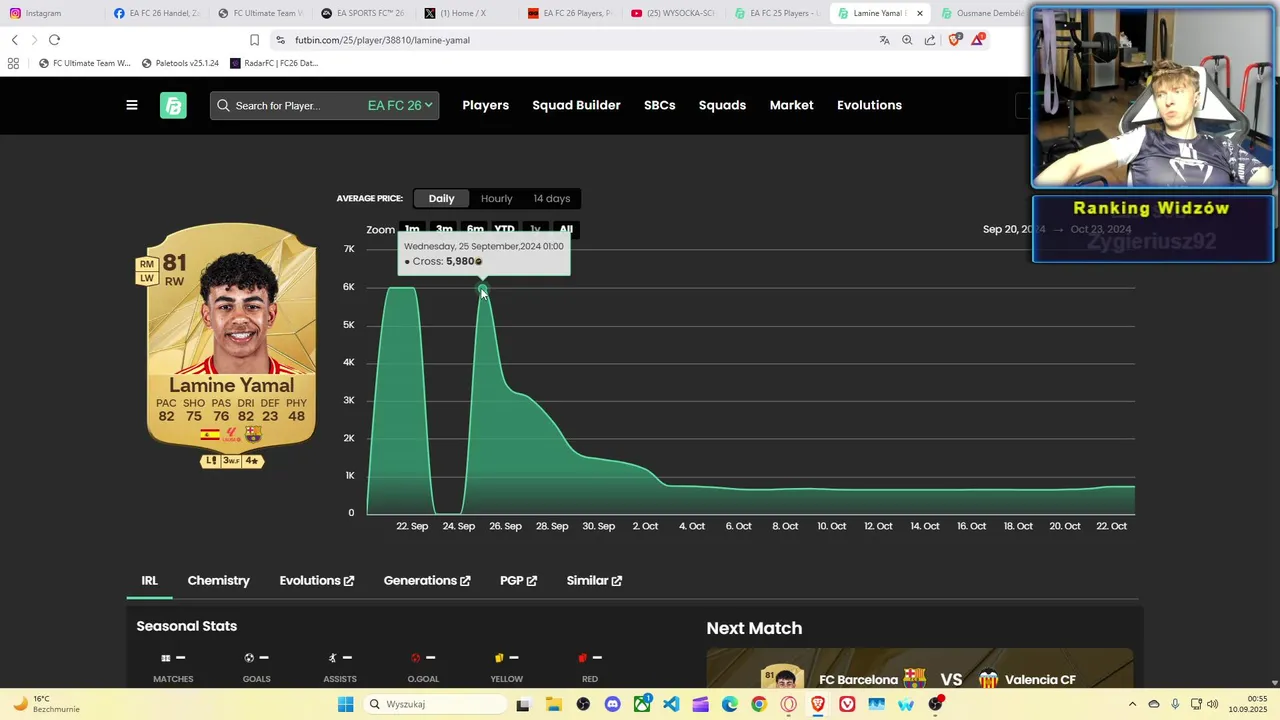1280x720 pixels.
Task: View site information icon left of URL
Action: 280,40
